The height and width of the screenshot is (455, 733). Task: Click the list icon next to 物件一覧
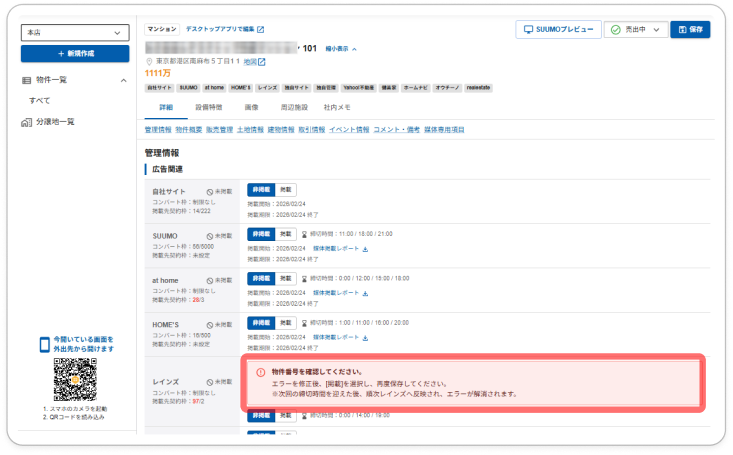pyautogui.click(x=27, y=80)
